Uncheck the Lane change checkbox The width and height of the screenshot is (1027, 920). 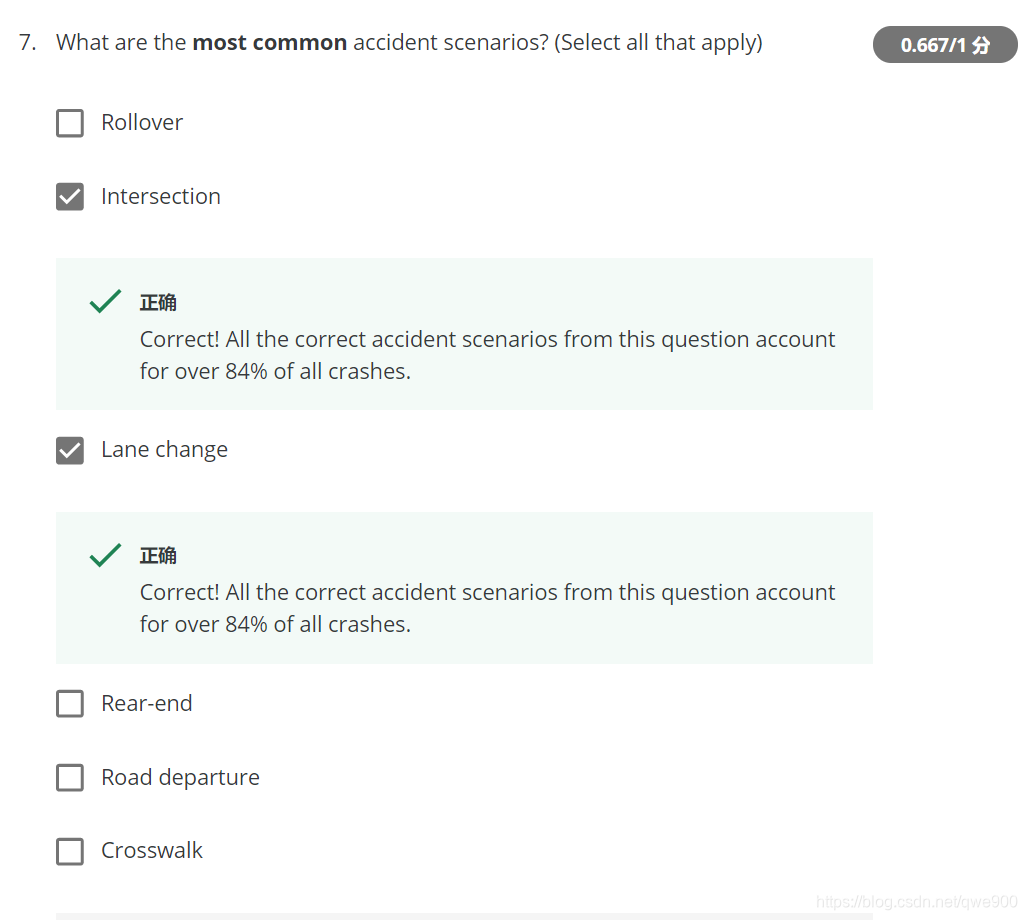[69, 451]
